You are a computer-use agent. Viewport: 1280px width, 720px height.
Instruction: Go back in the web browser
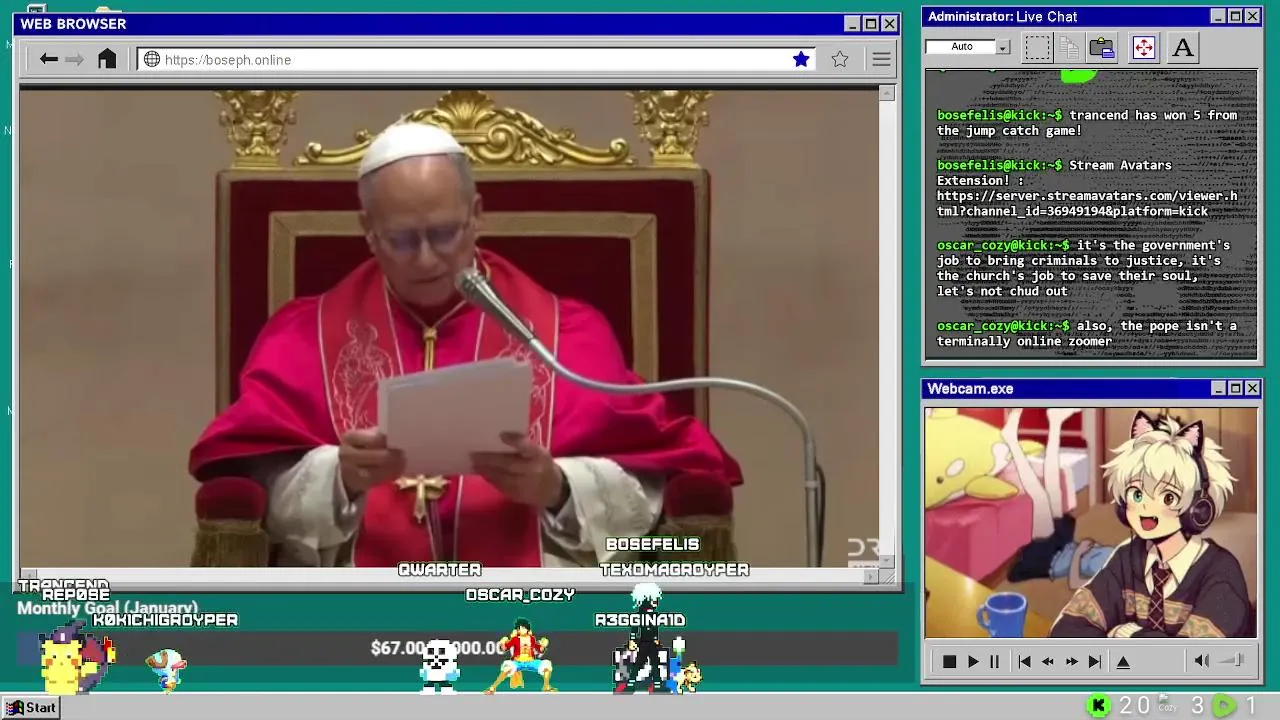tap(48, 59)
